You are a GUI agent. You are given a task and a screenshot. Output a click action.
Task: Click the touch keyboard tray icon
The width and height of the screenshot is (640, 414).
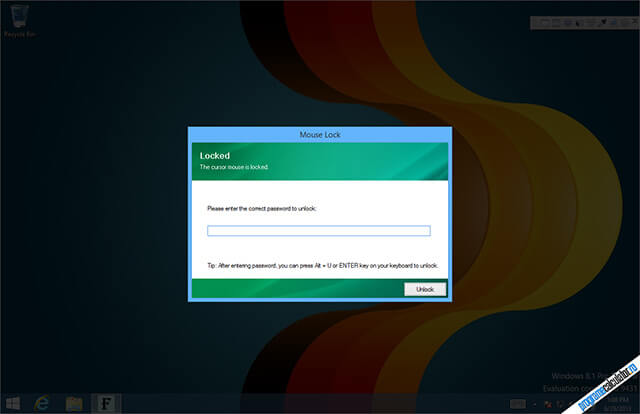[x=518, y=404]
